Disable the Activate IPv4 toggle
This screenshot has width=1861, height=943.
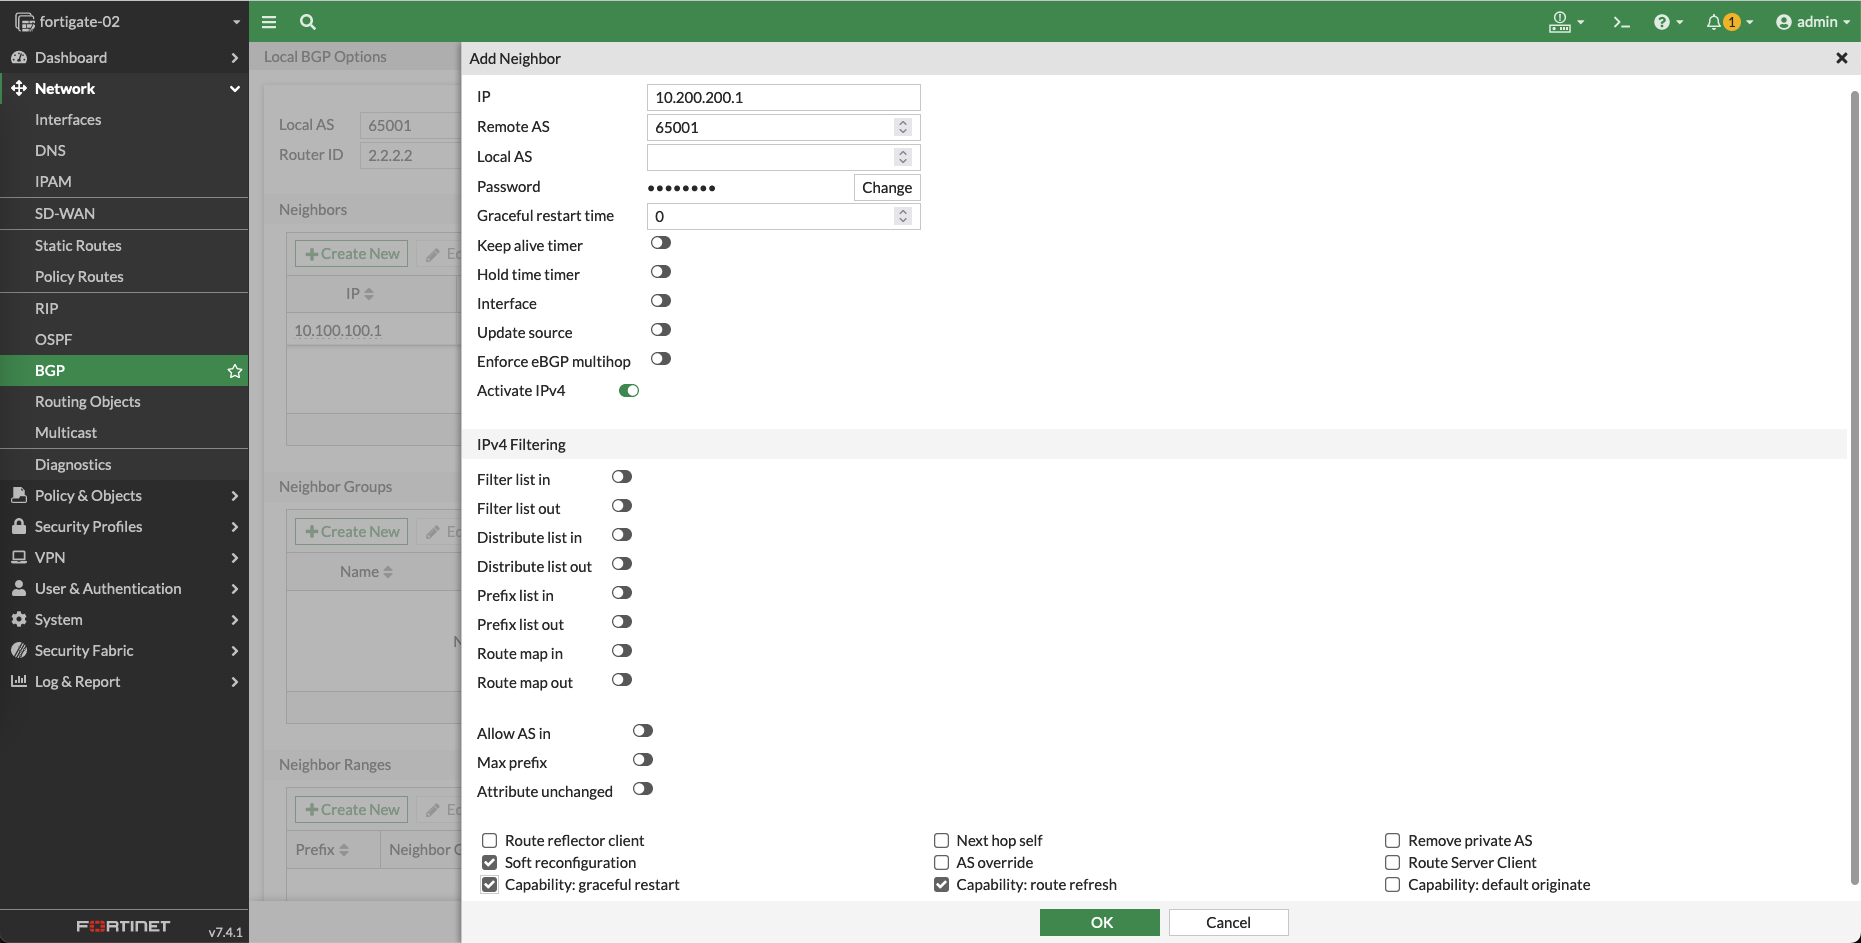[x=628, y=391]
